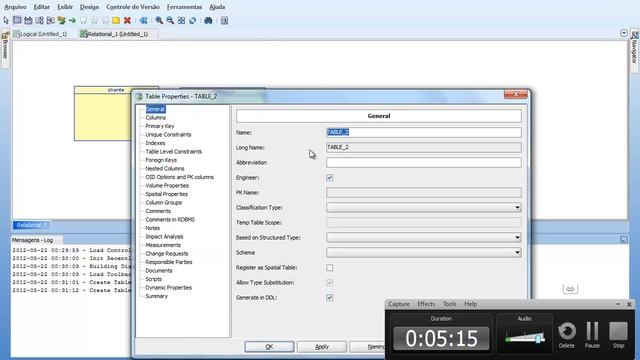Click the Fit Screen toolbar icon
This screenshot has width=640, height=360.
[181, 20]
